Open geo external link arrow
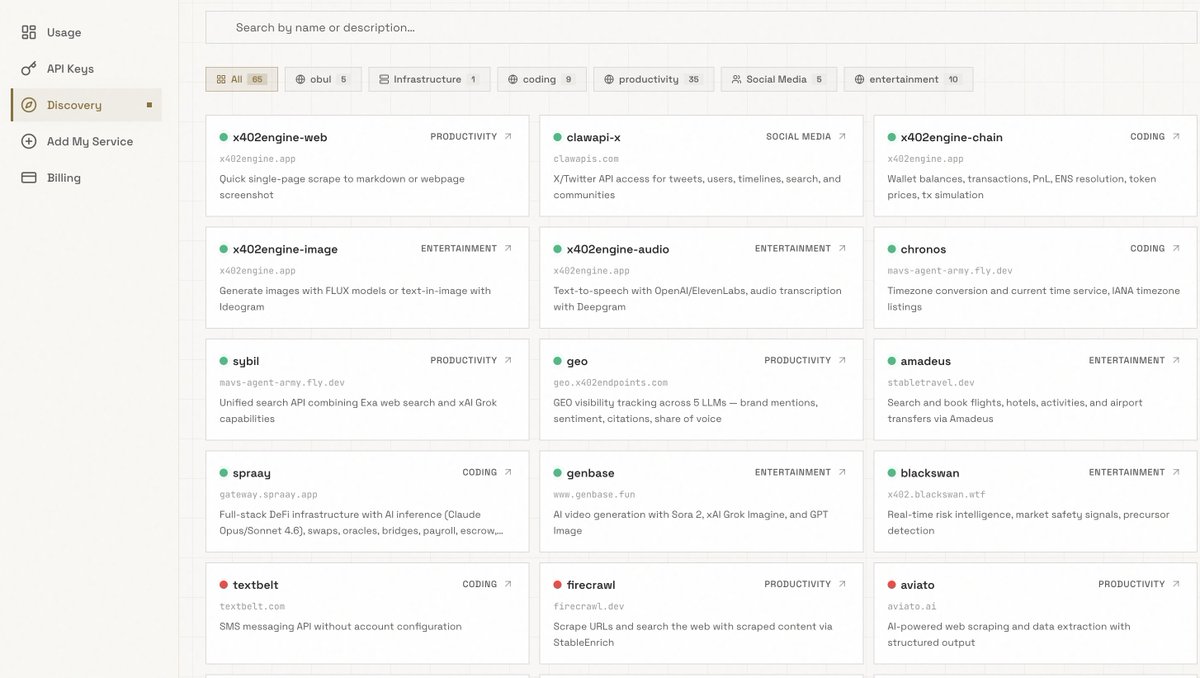Screen dimensions: 1200x678 [x=842, y=360]
